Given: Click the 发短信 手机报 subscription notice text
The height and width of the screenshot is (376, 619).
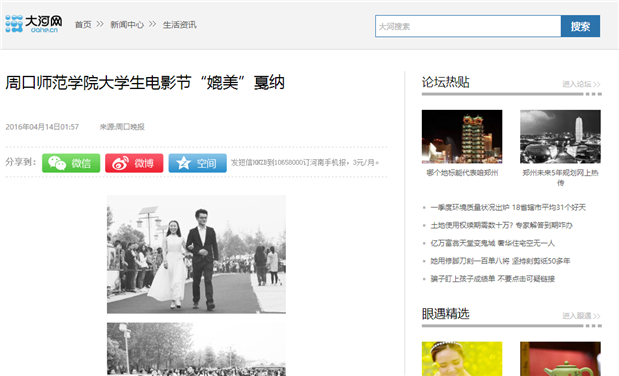Looking at the screenshot, I should tap(305, 163).
